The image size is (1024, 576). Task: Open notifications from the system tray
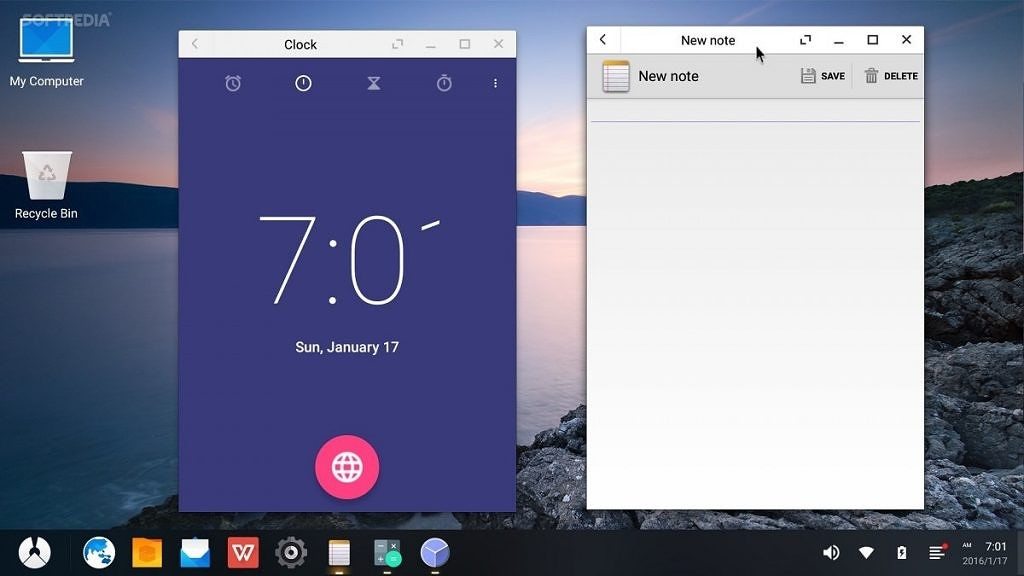tap(935, 552)
